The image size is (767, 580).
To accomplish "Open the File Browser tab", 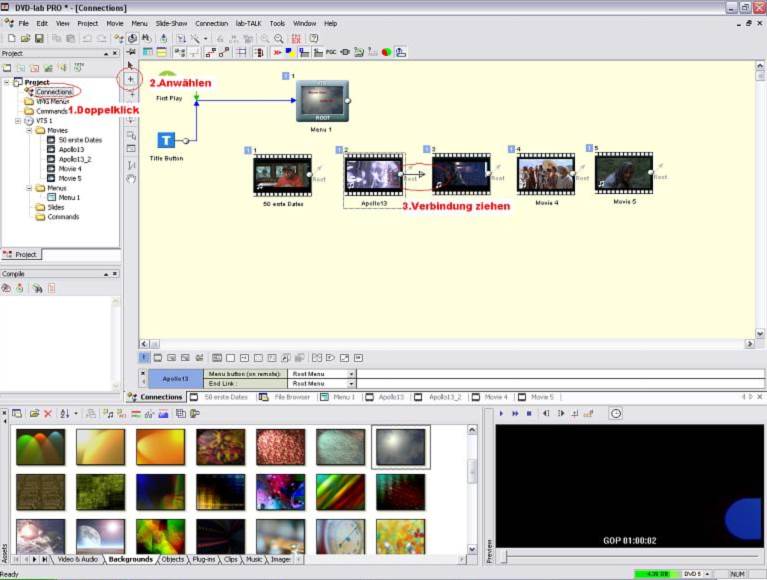I will coord(292,397).
